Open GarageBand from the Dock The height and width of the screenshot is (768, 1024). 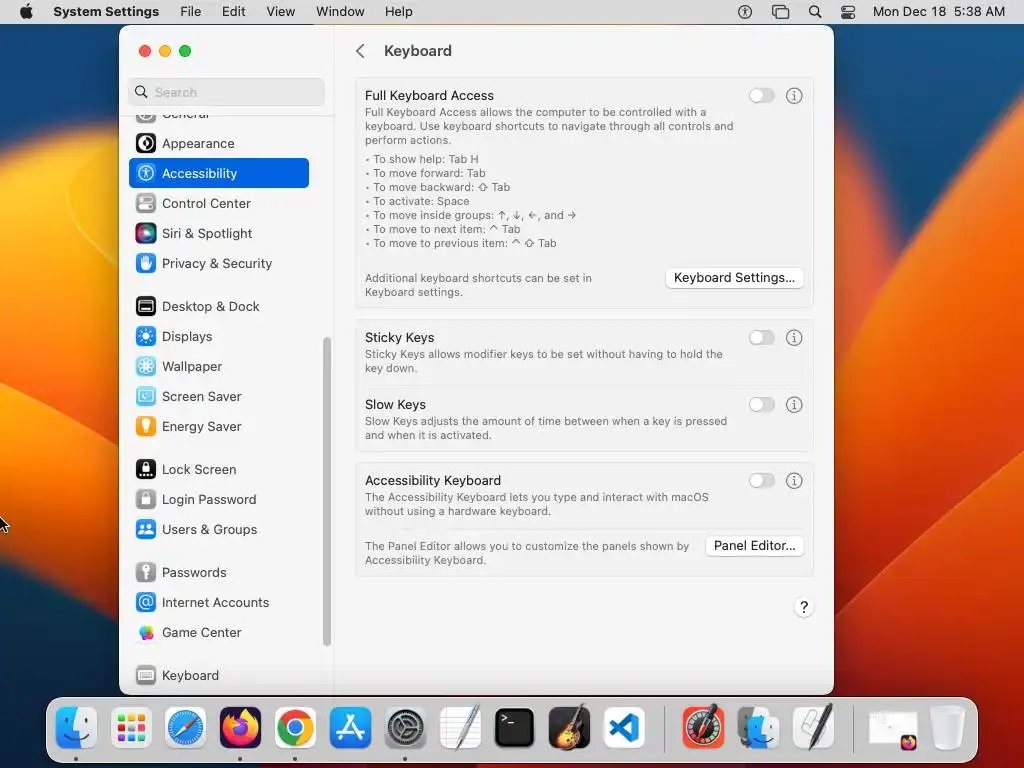(569, 728)
